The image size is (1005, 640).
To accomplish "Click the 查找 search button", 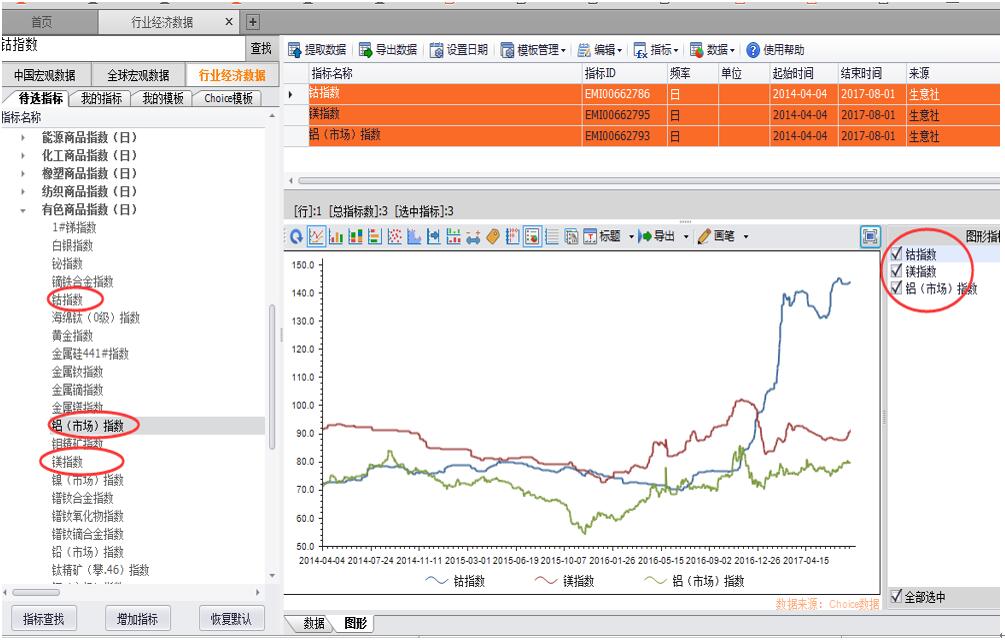I will pyautogui.click(x=260, y=48).
